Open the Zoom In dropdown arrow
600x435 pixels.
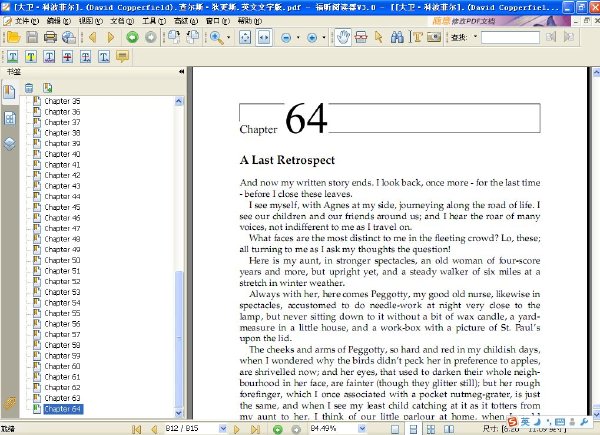point(324,37)
